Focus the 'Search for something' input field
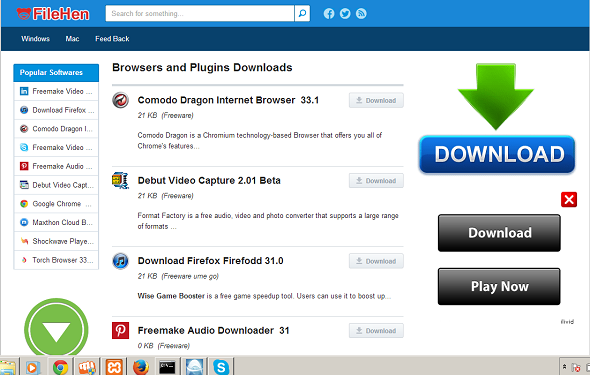 pos(200,14)
